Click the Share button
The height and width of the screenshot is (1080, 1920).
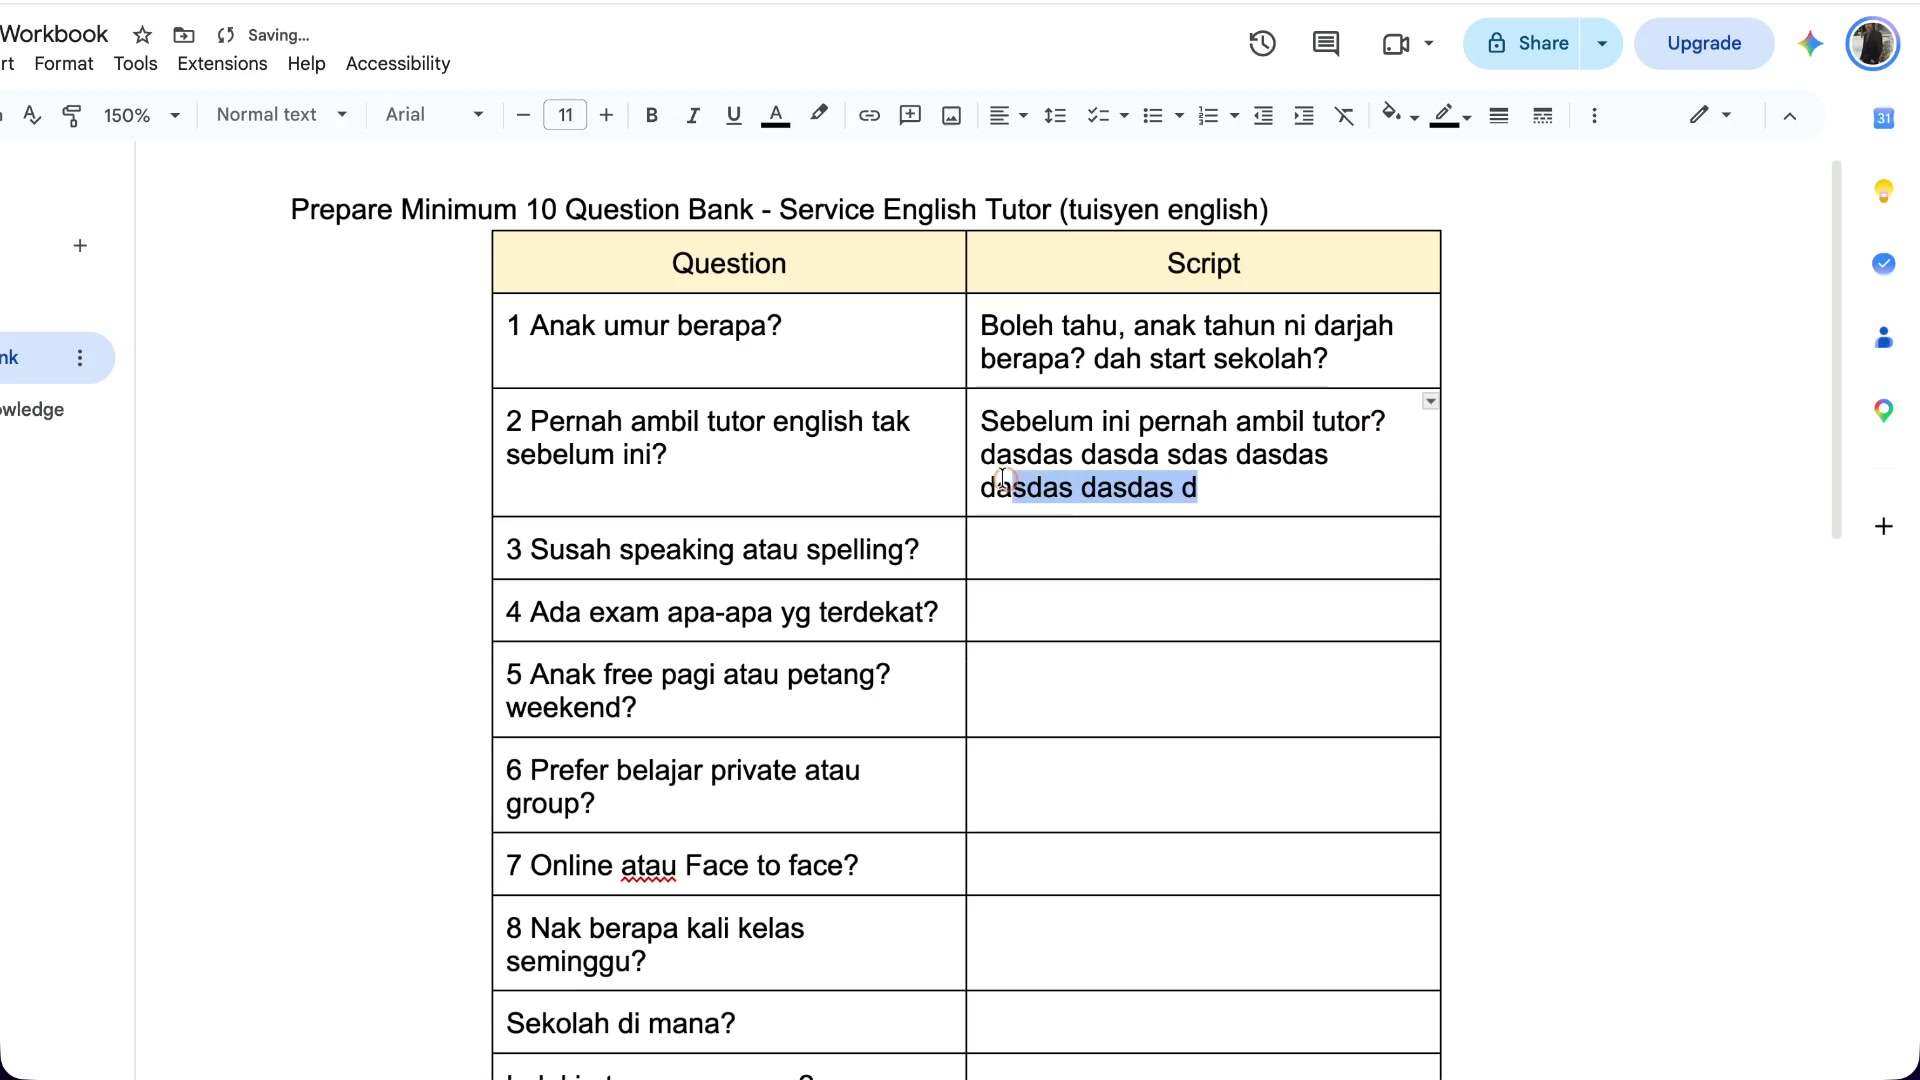click(1522, 43)
